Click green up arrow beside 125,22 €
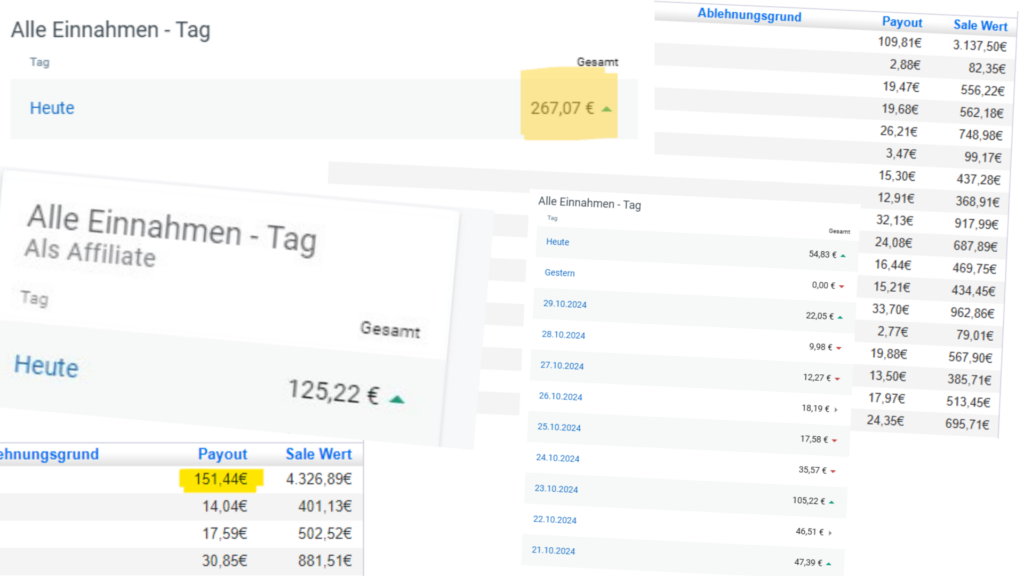The image size is (1024, 576). (397, 398)
